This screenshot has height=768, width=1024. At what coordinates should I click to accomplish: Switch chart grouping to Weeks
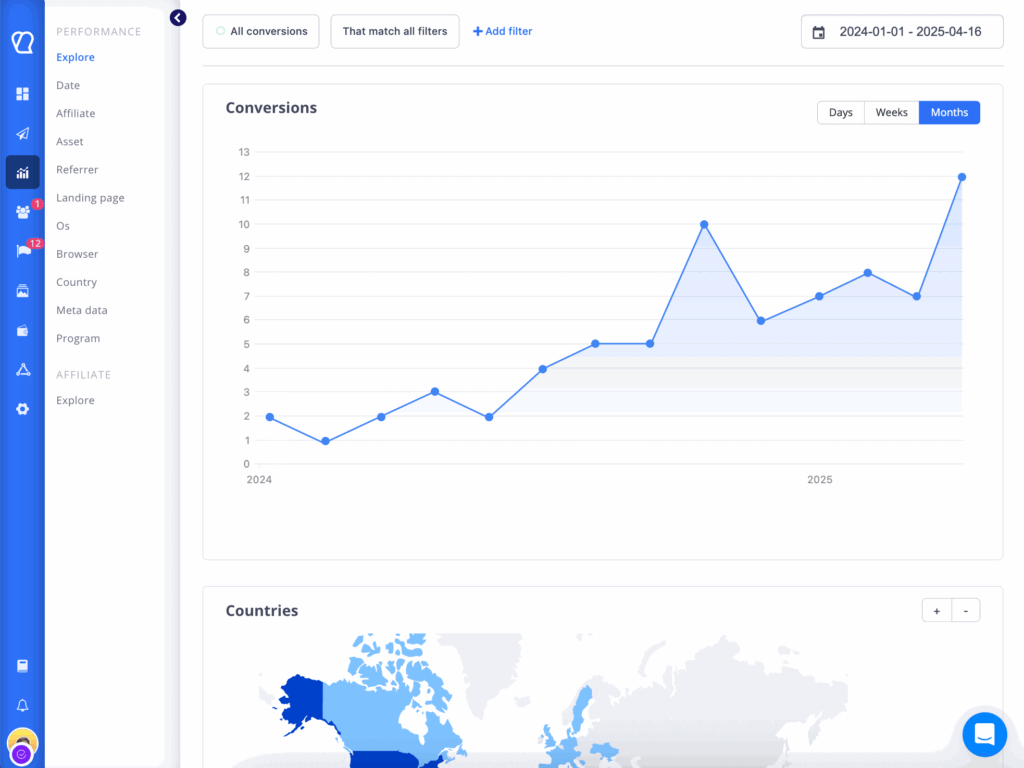pos(891,113)
